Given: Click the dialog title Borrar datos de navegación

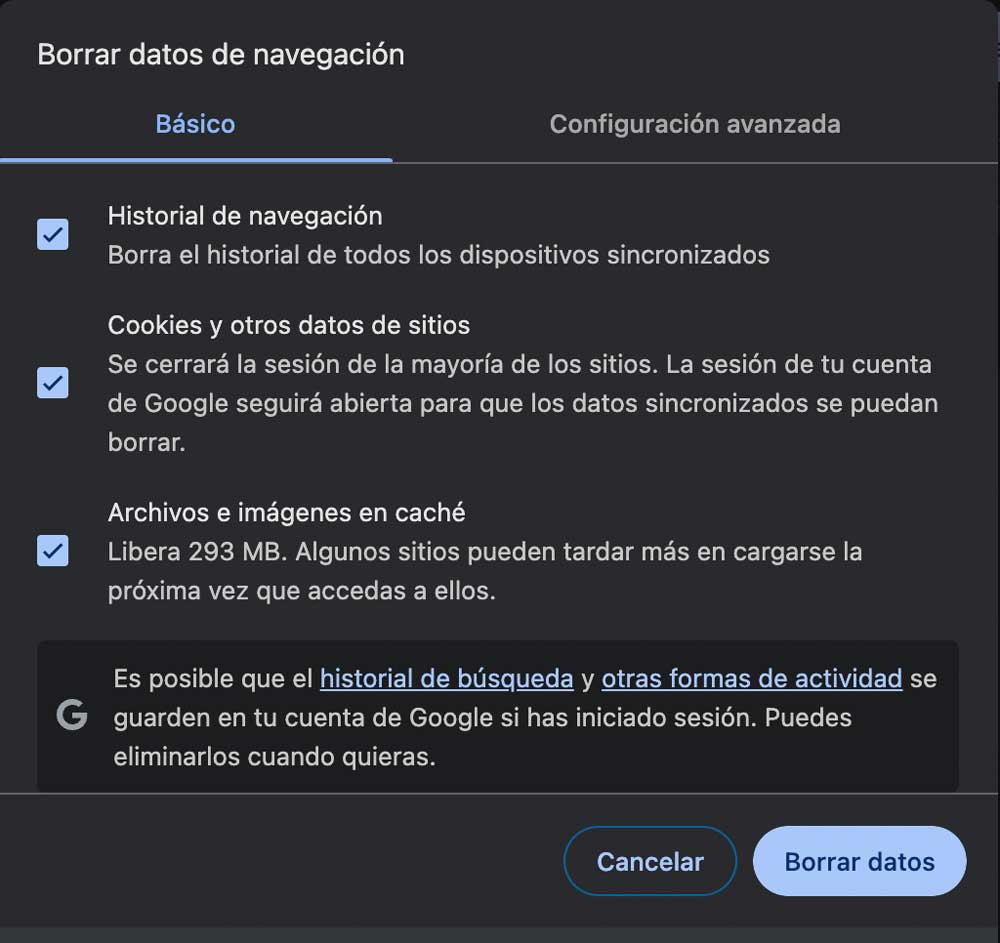Looking at the screenshot, I should point(220,55).
